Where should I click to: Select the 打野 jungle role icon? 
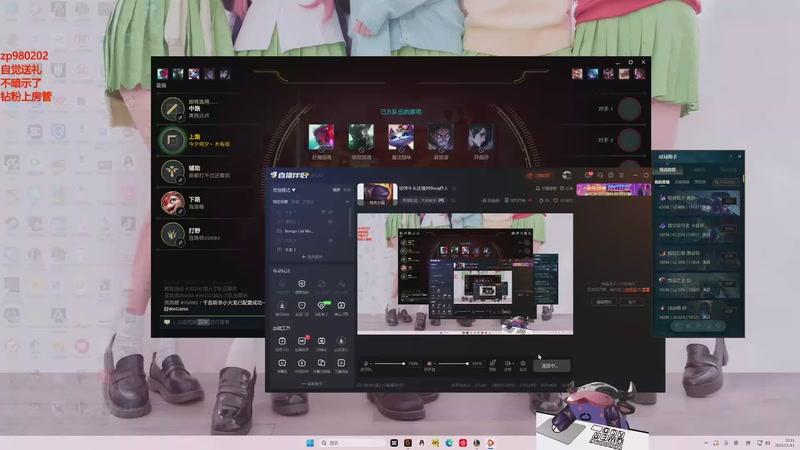click(172, 234)
